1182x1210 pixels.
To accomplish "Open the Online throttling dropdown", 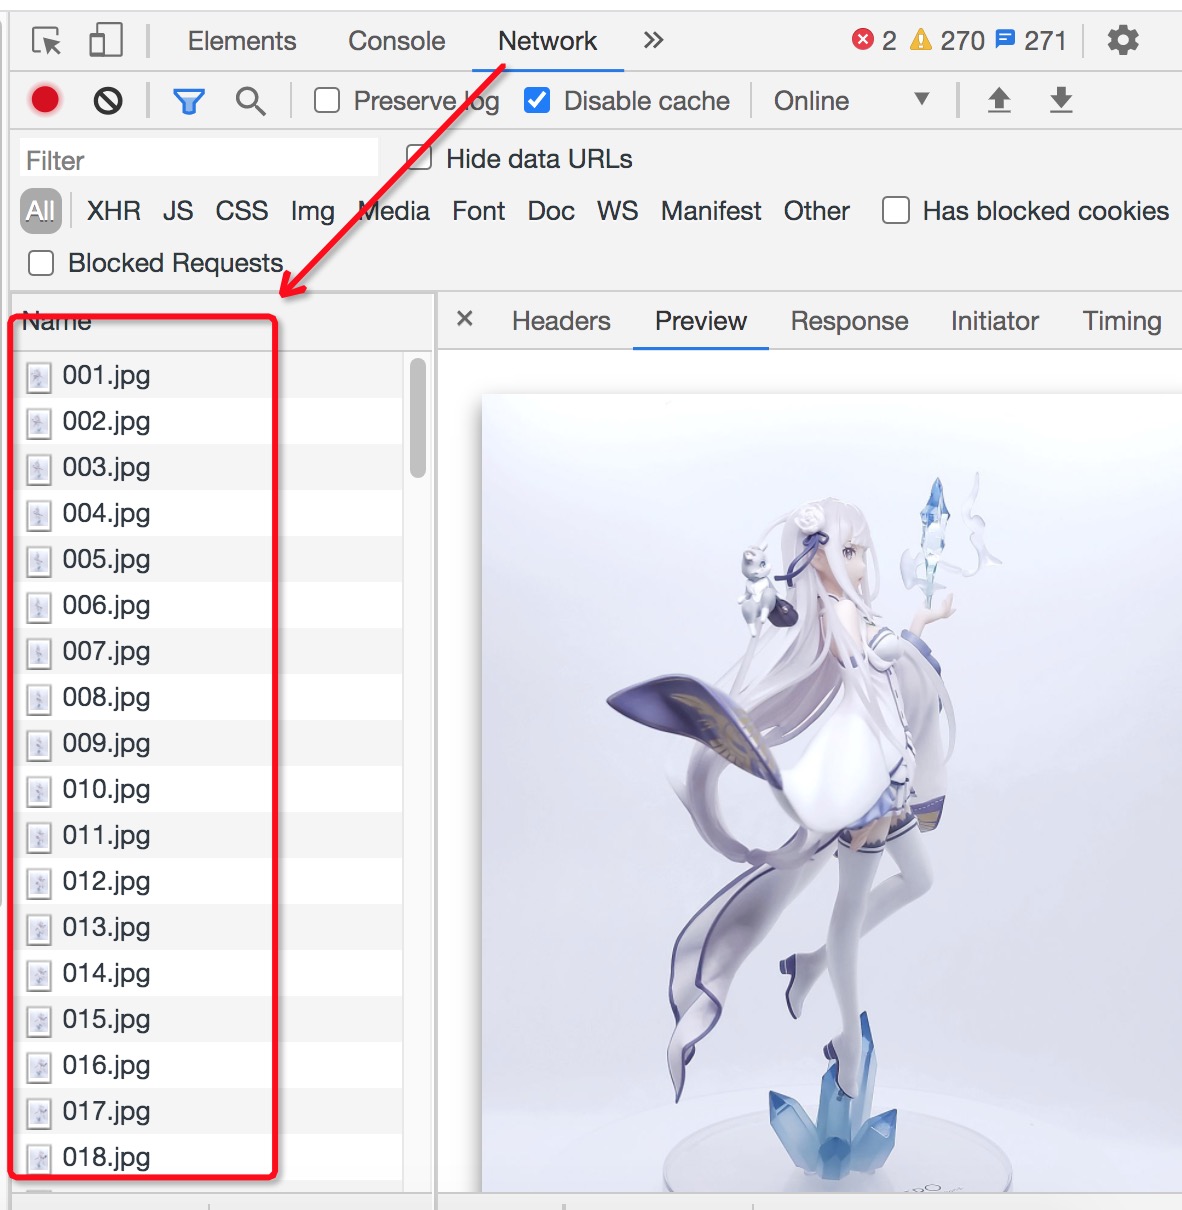I will (851, 101).
